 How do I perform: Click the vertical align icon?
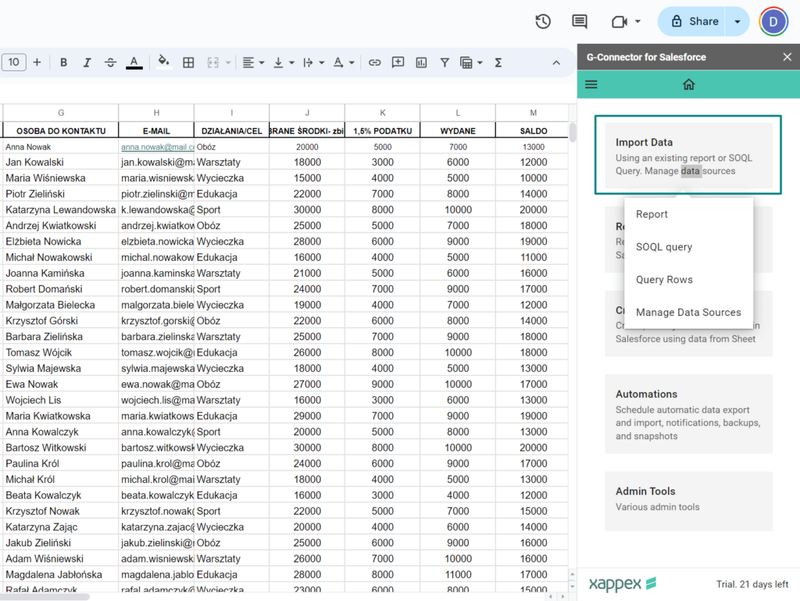pos(279,62)
